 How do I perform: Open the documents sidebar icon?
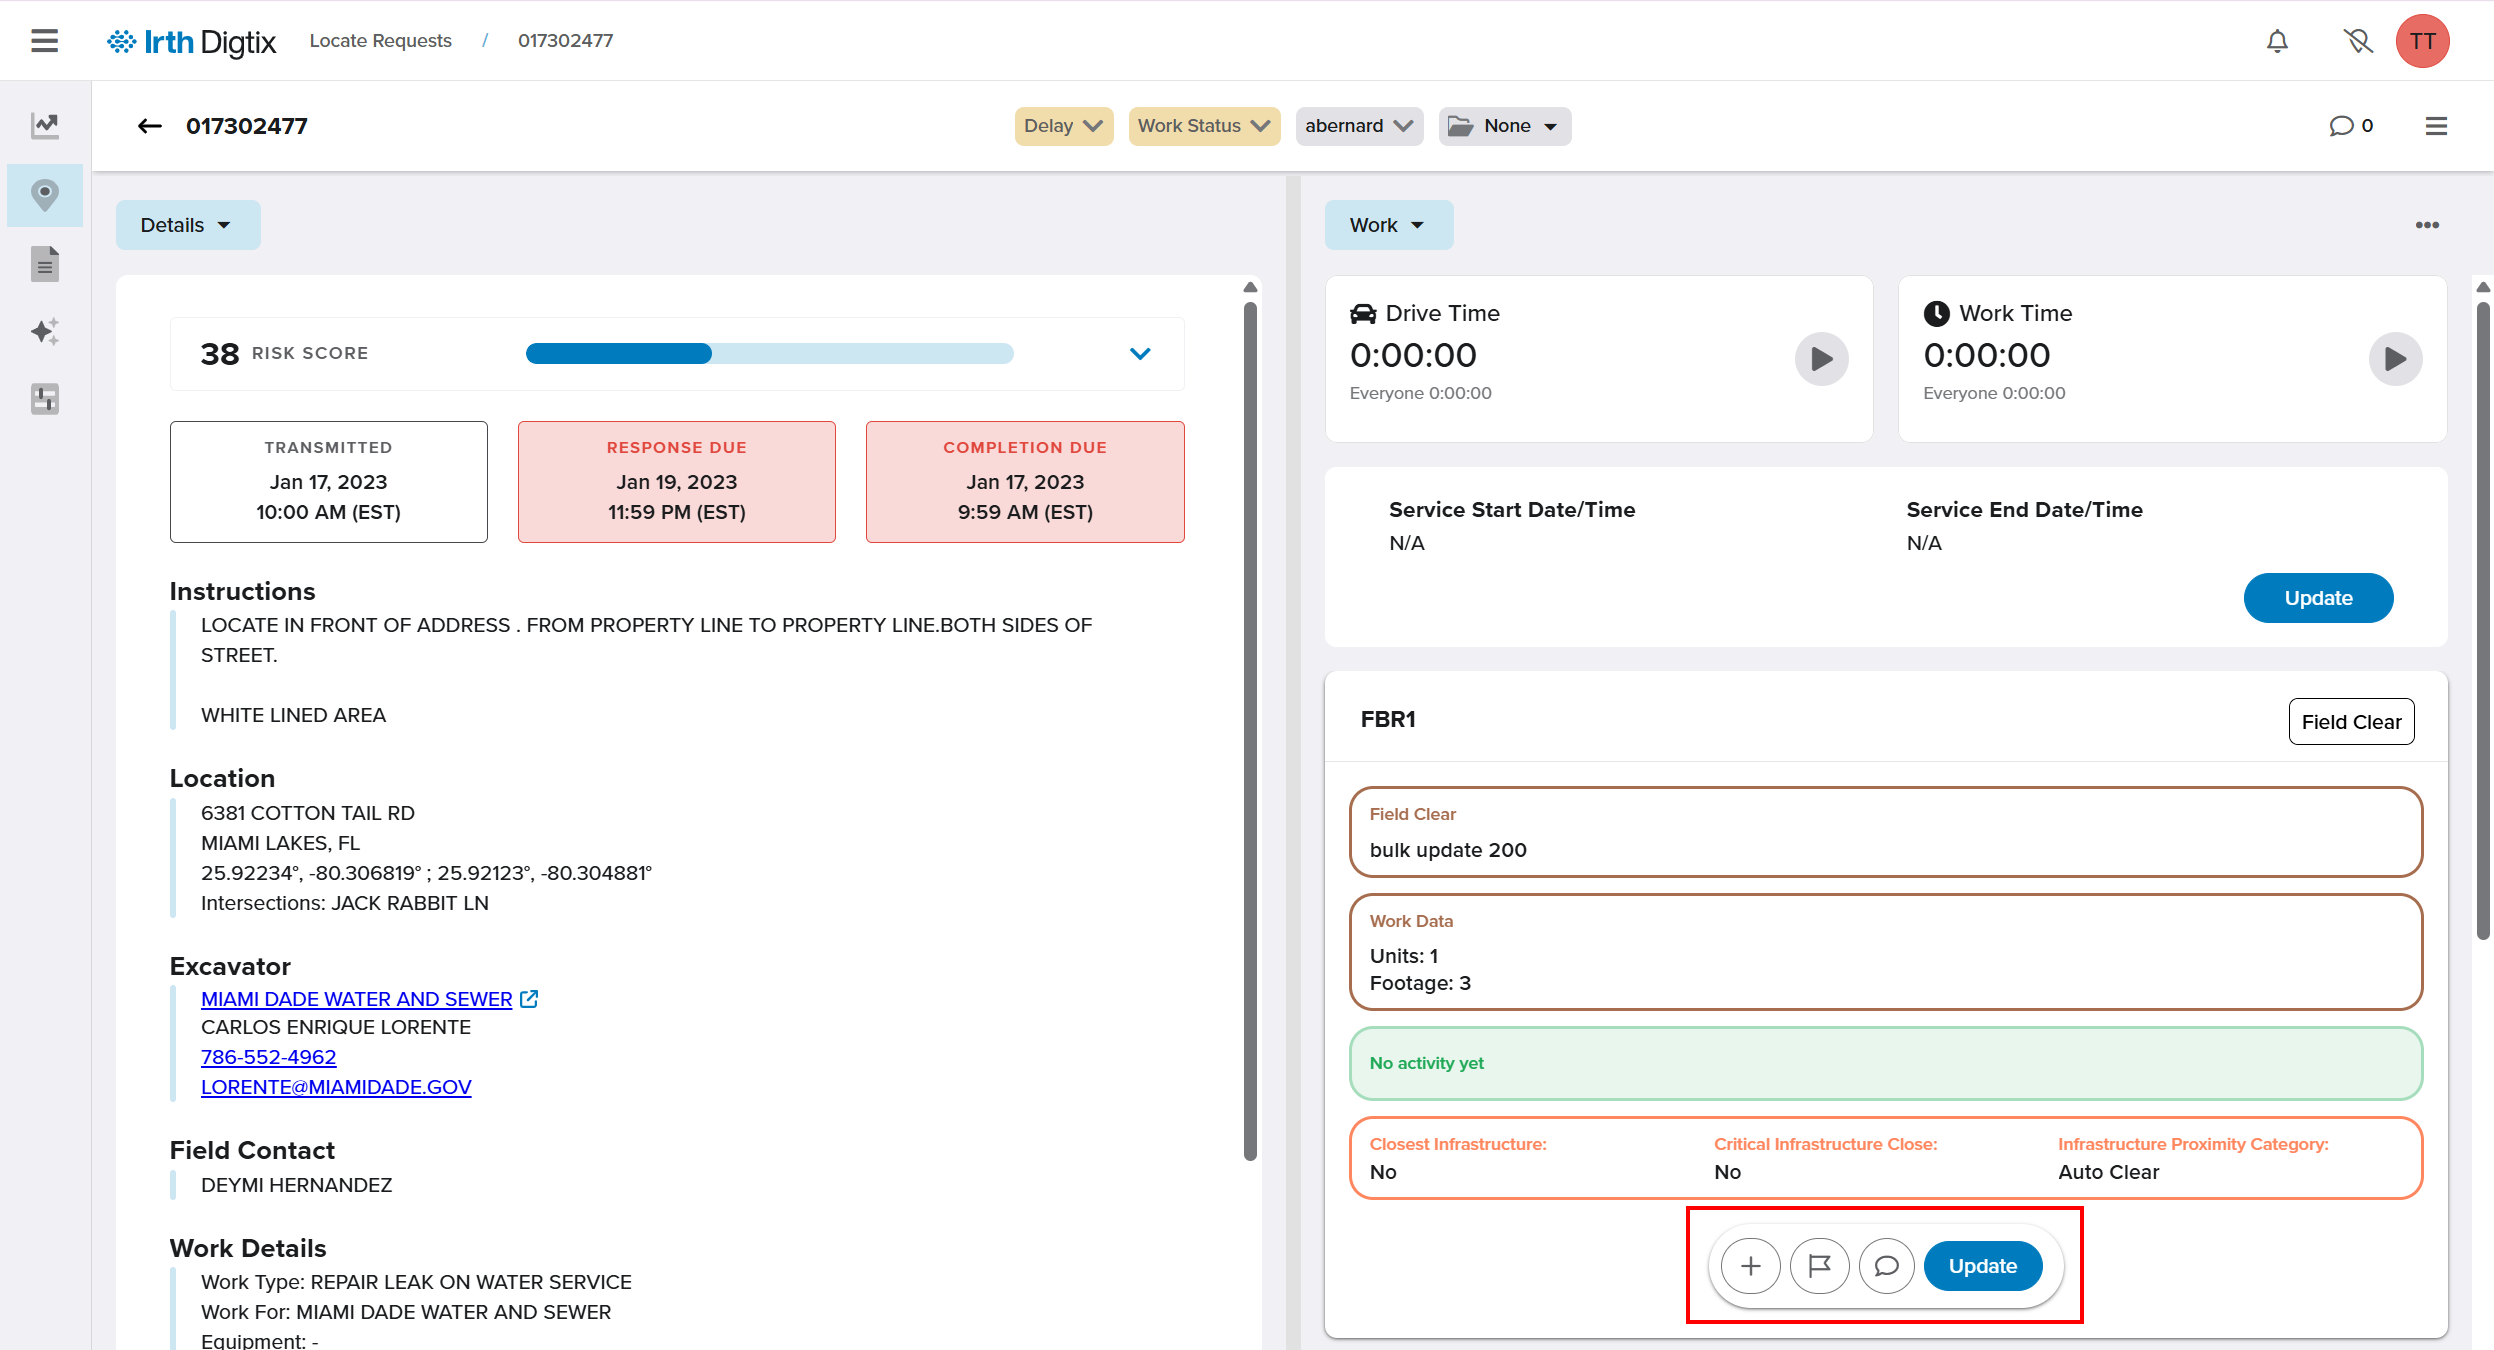pos(45,264)
